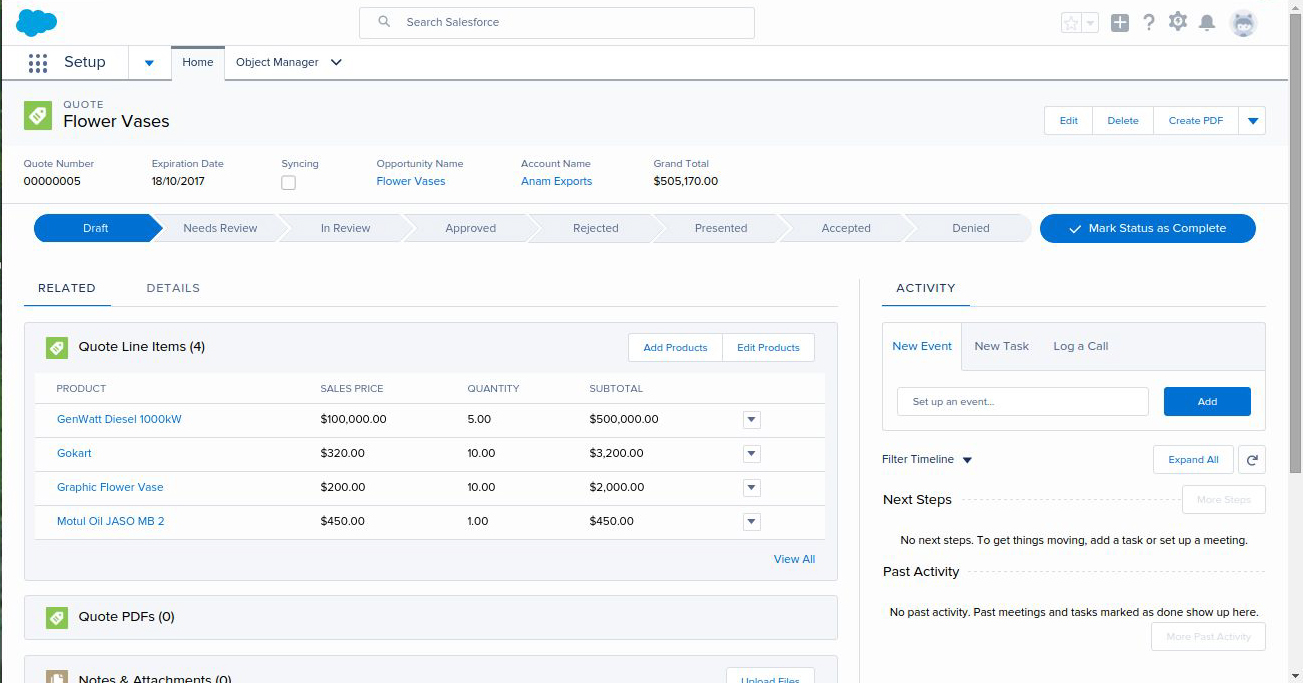Select the Draft status stage
This screenshot has height=683, width=1303.
pos(96,228)
